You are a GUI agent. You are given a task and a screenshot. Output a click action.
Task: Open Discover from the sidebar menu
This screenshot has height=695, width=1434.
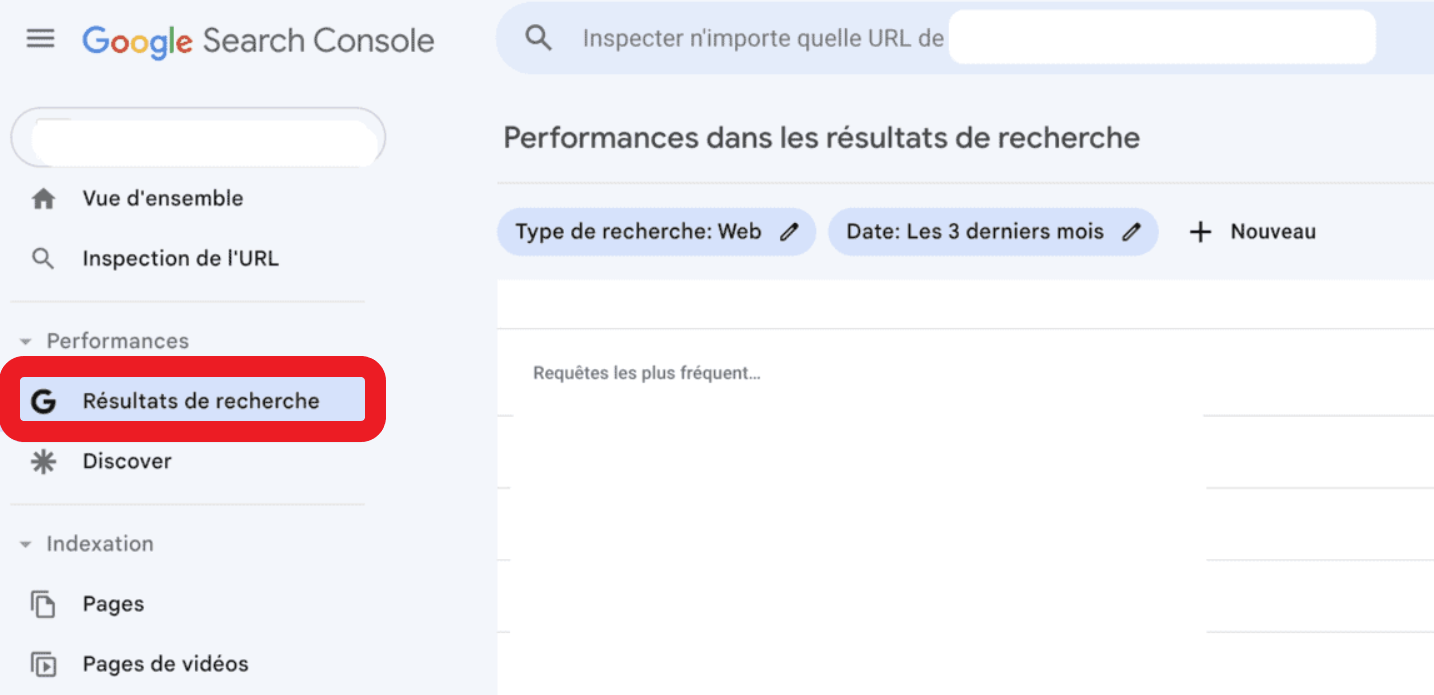[126, 461]
